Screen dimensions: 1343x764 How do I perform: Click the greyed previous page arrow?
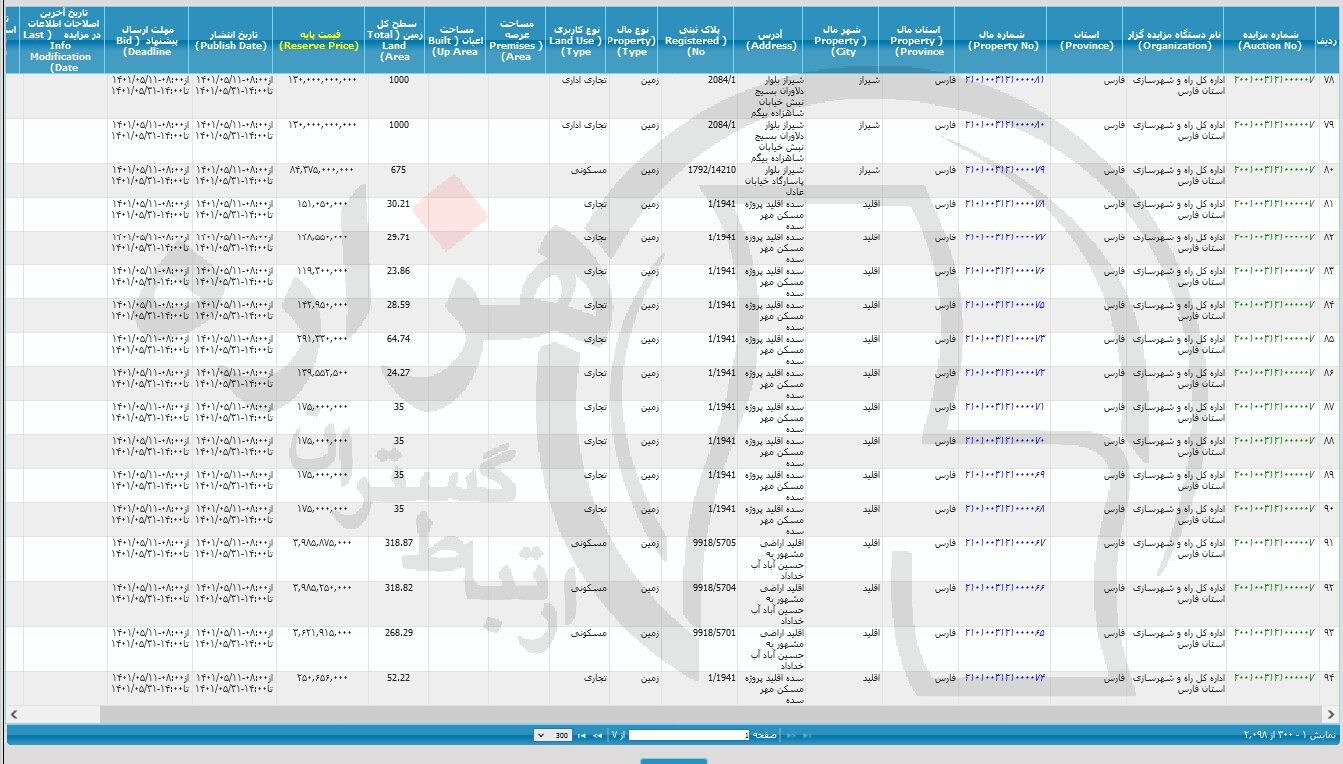tap(791, 735)
